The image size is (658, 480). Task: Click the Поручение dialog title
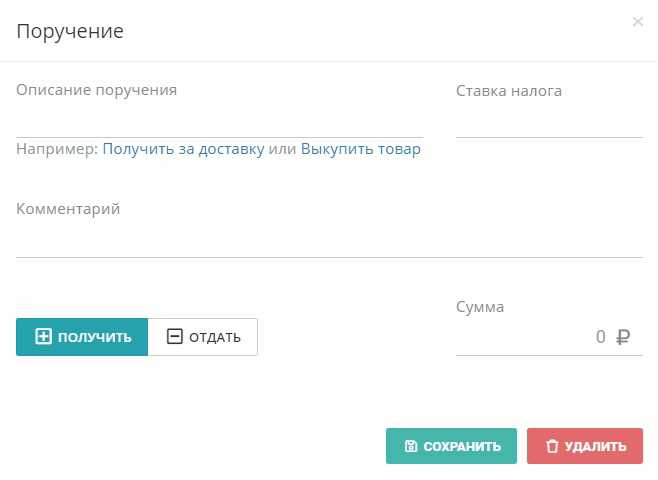70,31
